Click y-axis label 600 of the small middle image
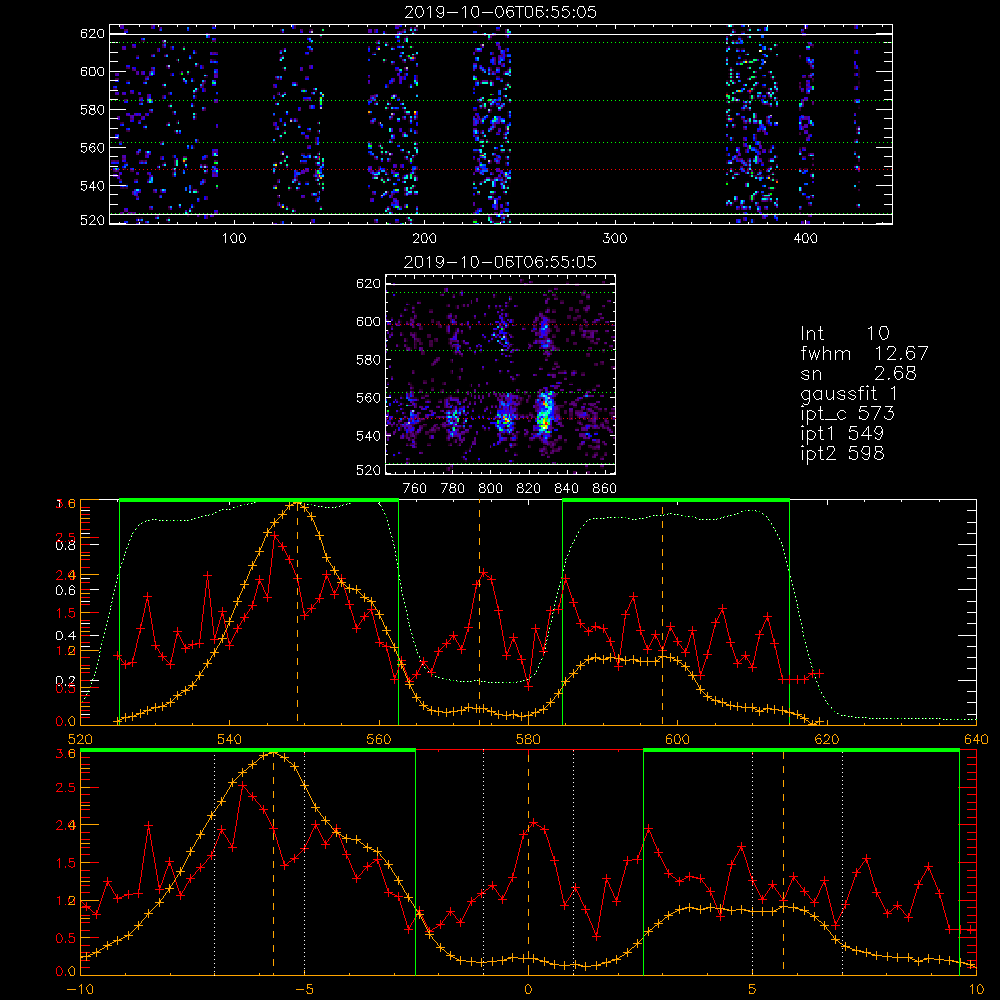This screenshot has width=1000, height=1000. click(x=368, y=321)
